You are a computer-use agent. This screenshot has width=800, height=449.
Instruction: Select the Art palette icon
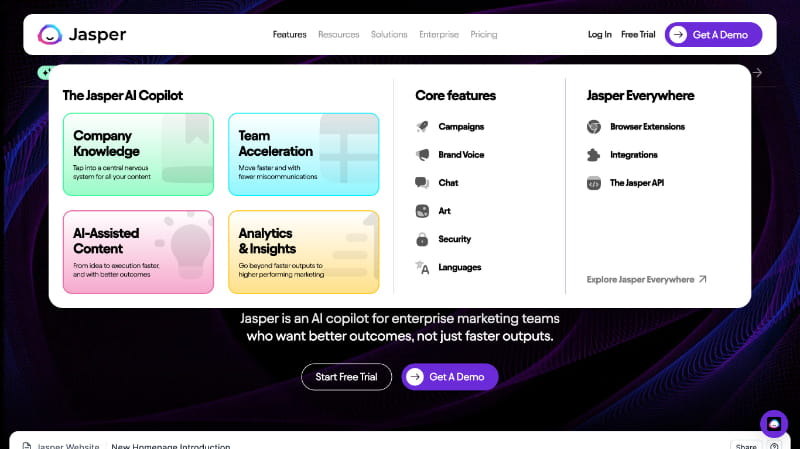tap(422, 211)
